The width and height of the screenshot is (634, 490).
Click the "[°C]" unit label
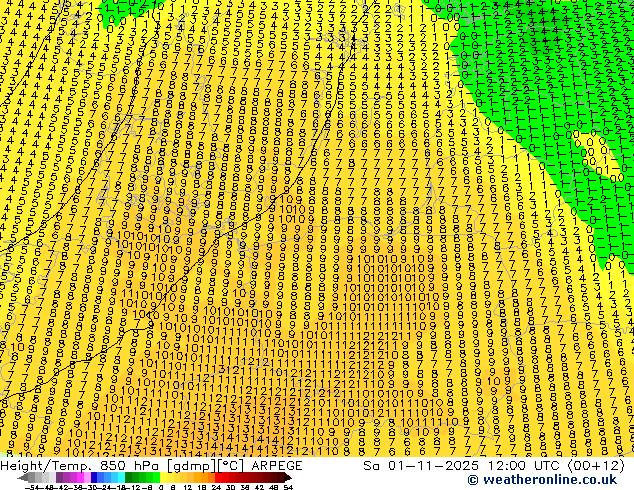[230, 466]
